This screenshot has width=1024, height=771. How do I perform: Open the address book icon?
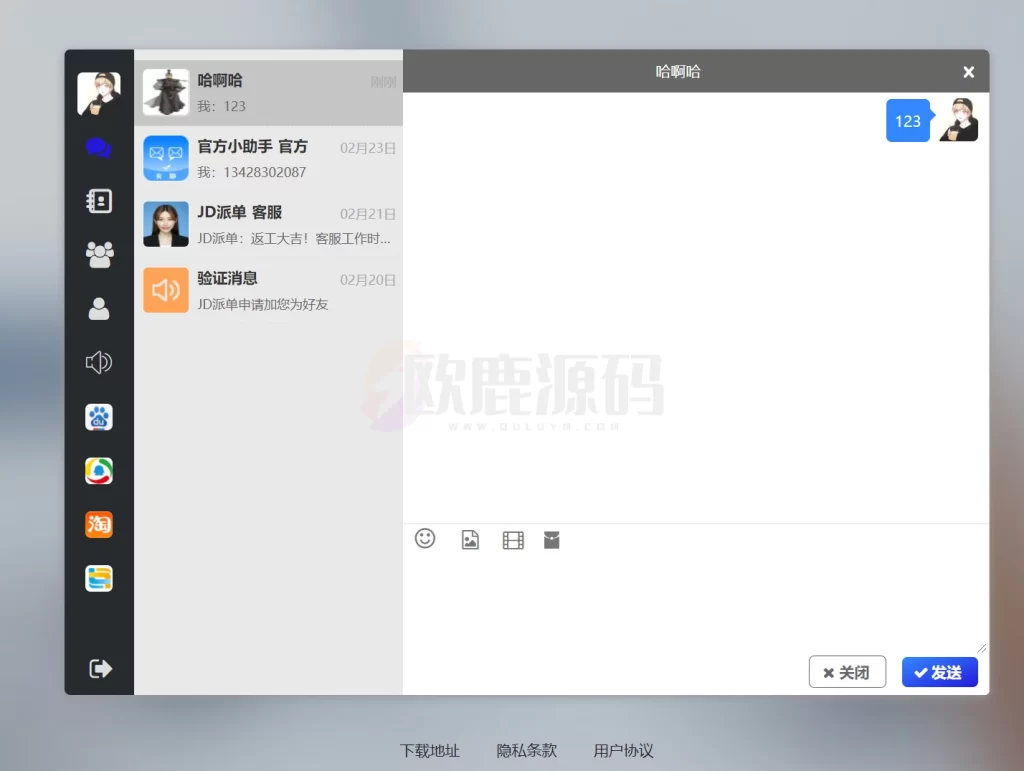(x=98, y=200)
